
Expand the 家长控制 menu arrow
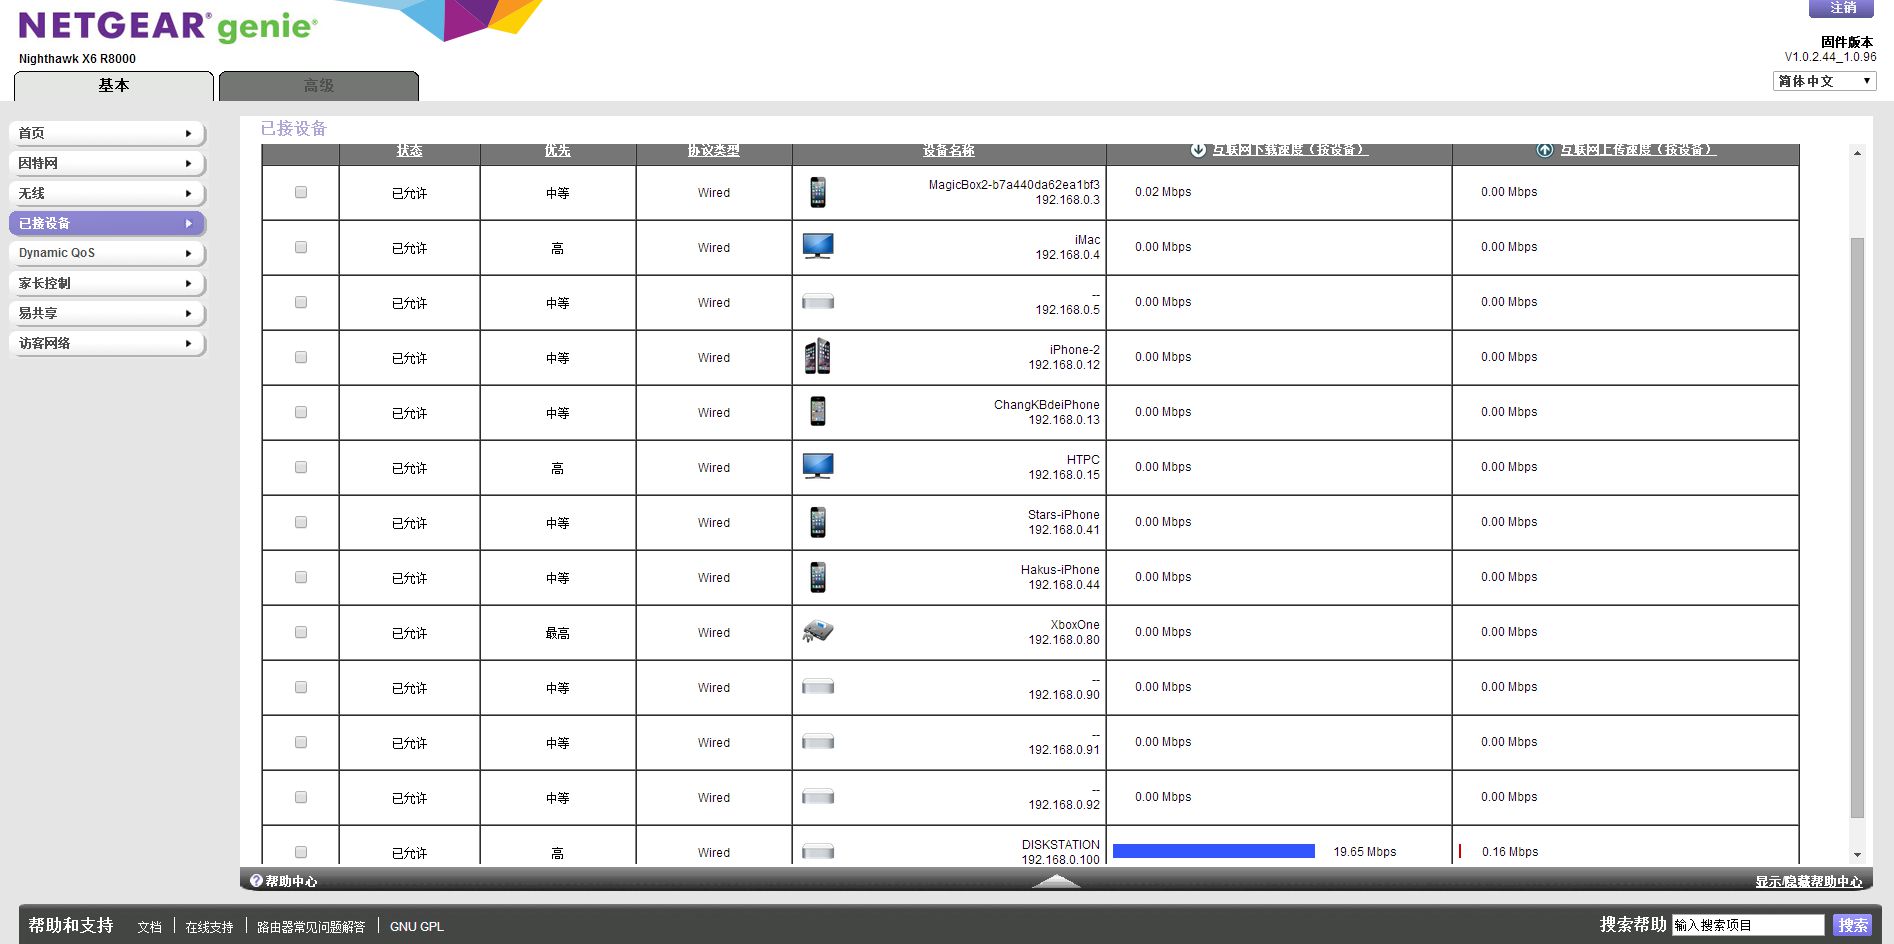188,283
